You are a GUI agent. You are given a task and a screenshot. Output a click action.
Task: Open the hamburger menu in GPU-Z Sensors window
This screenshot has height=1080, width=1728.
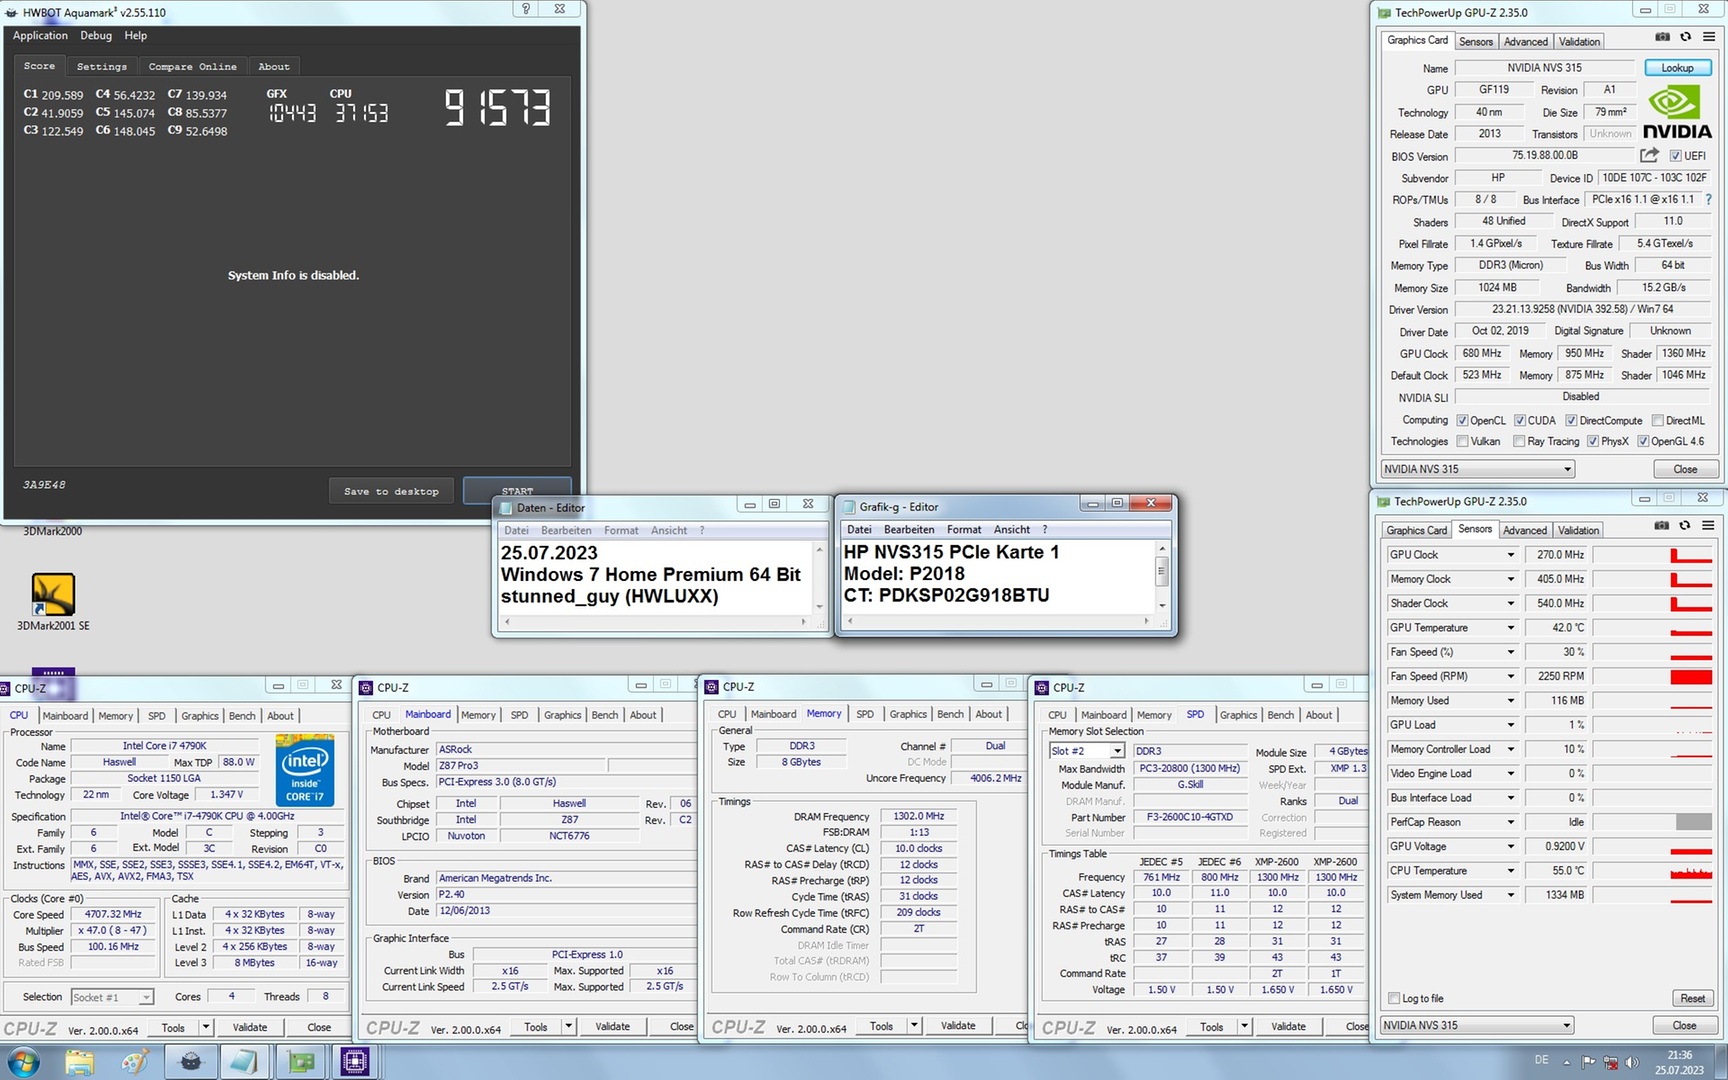tap(1709, 526)
